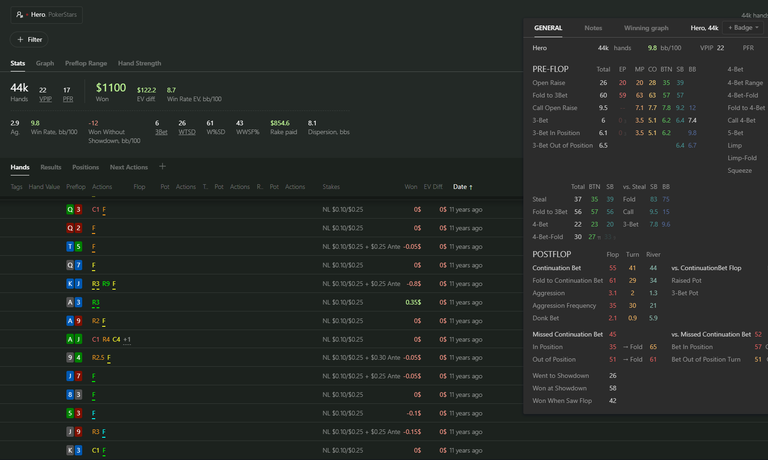Screen dimensions: 768x460
Task: Select the 53 hand row cards
Action: 74,413
